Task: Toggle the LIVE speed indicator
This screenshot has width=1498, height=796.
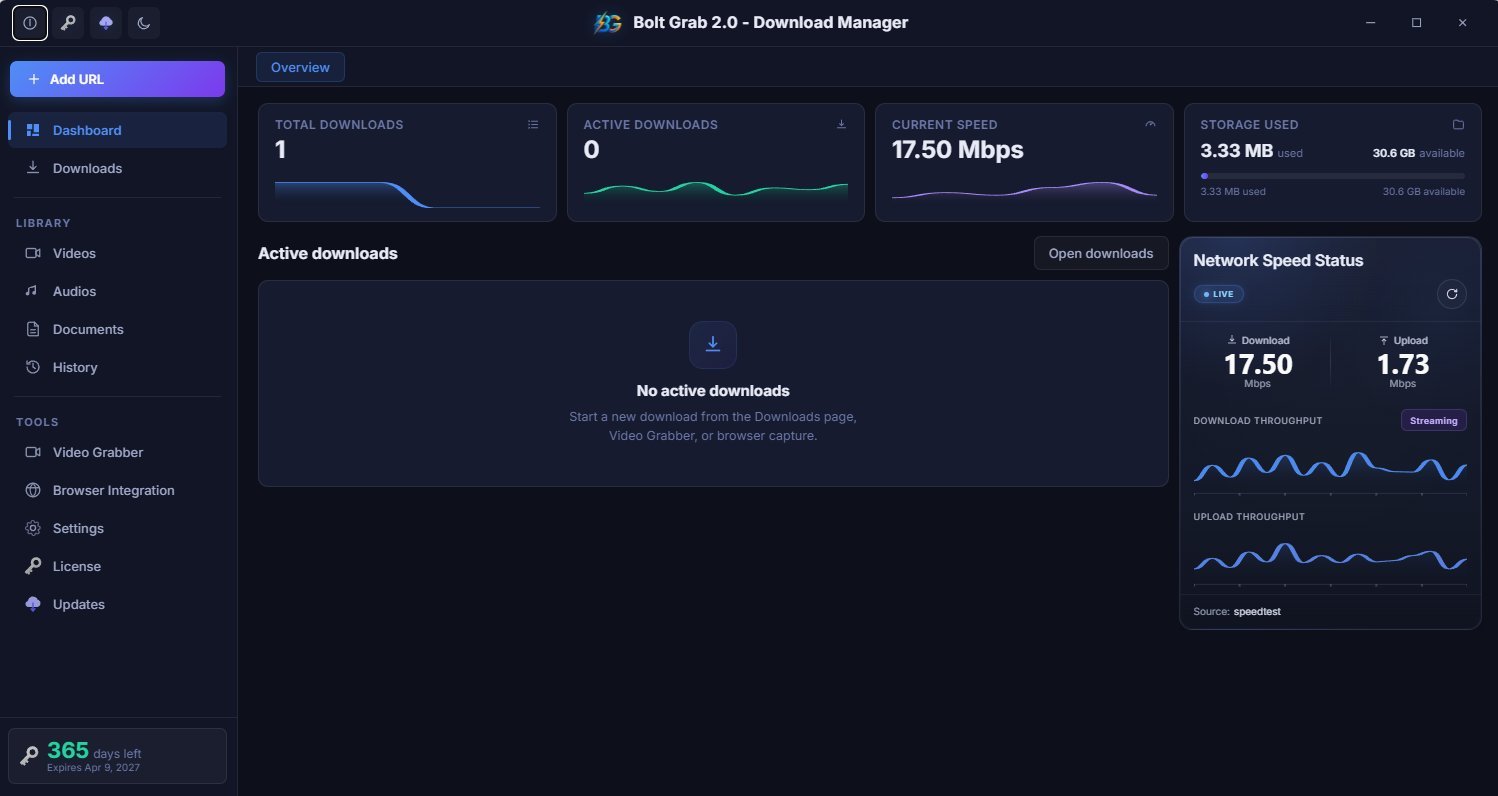Action: [1218, 293]
